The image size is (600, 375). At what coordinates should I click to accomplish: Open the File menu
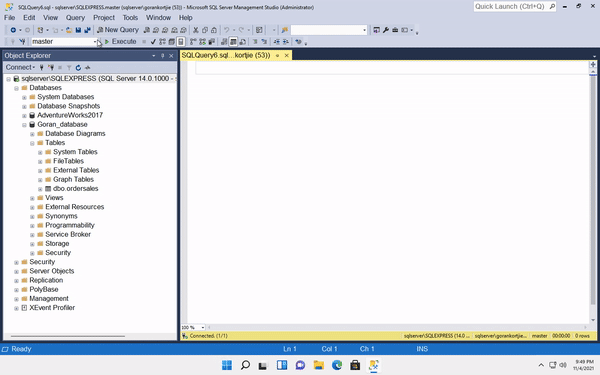coord(10,18)
